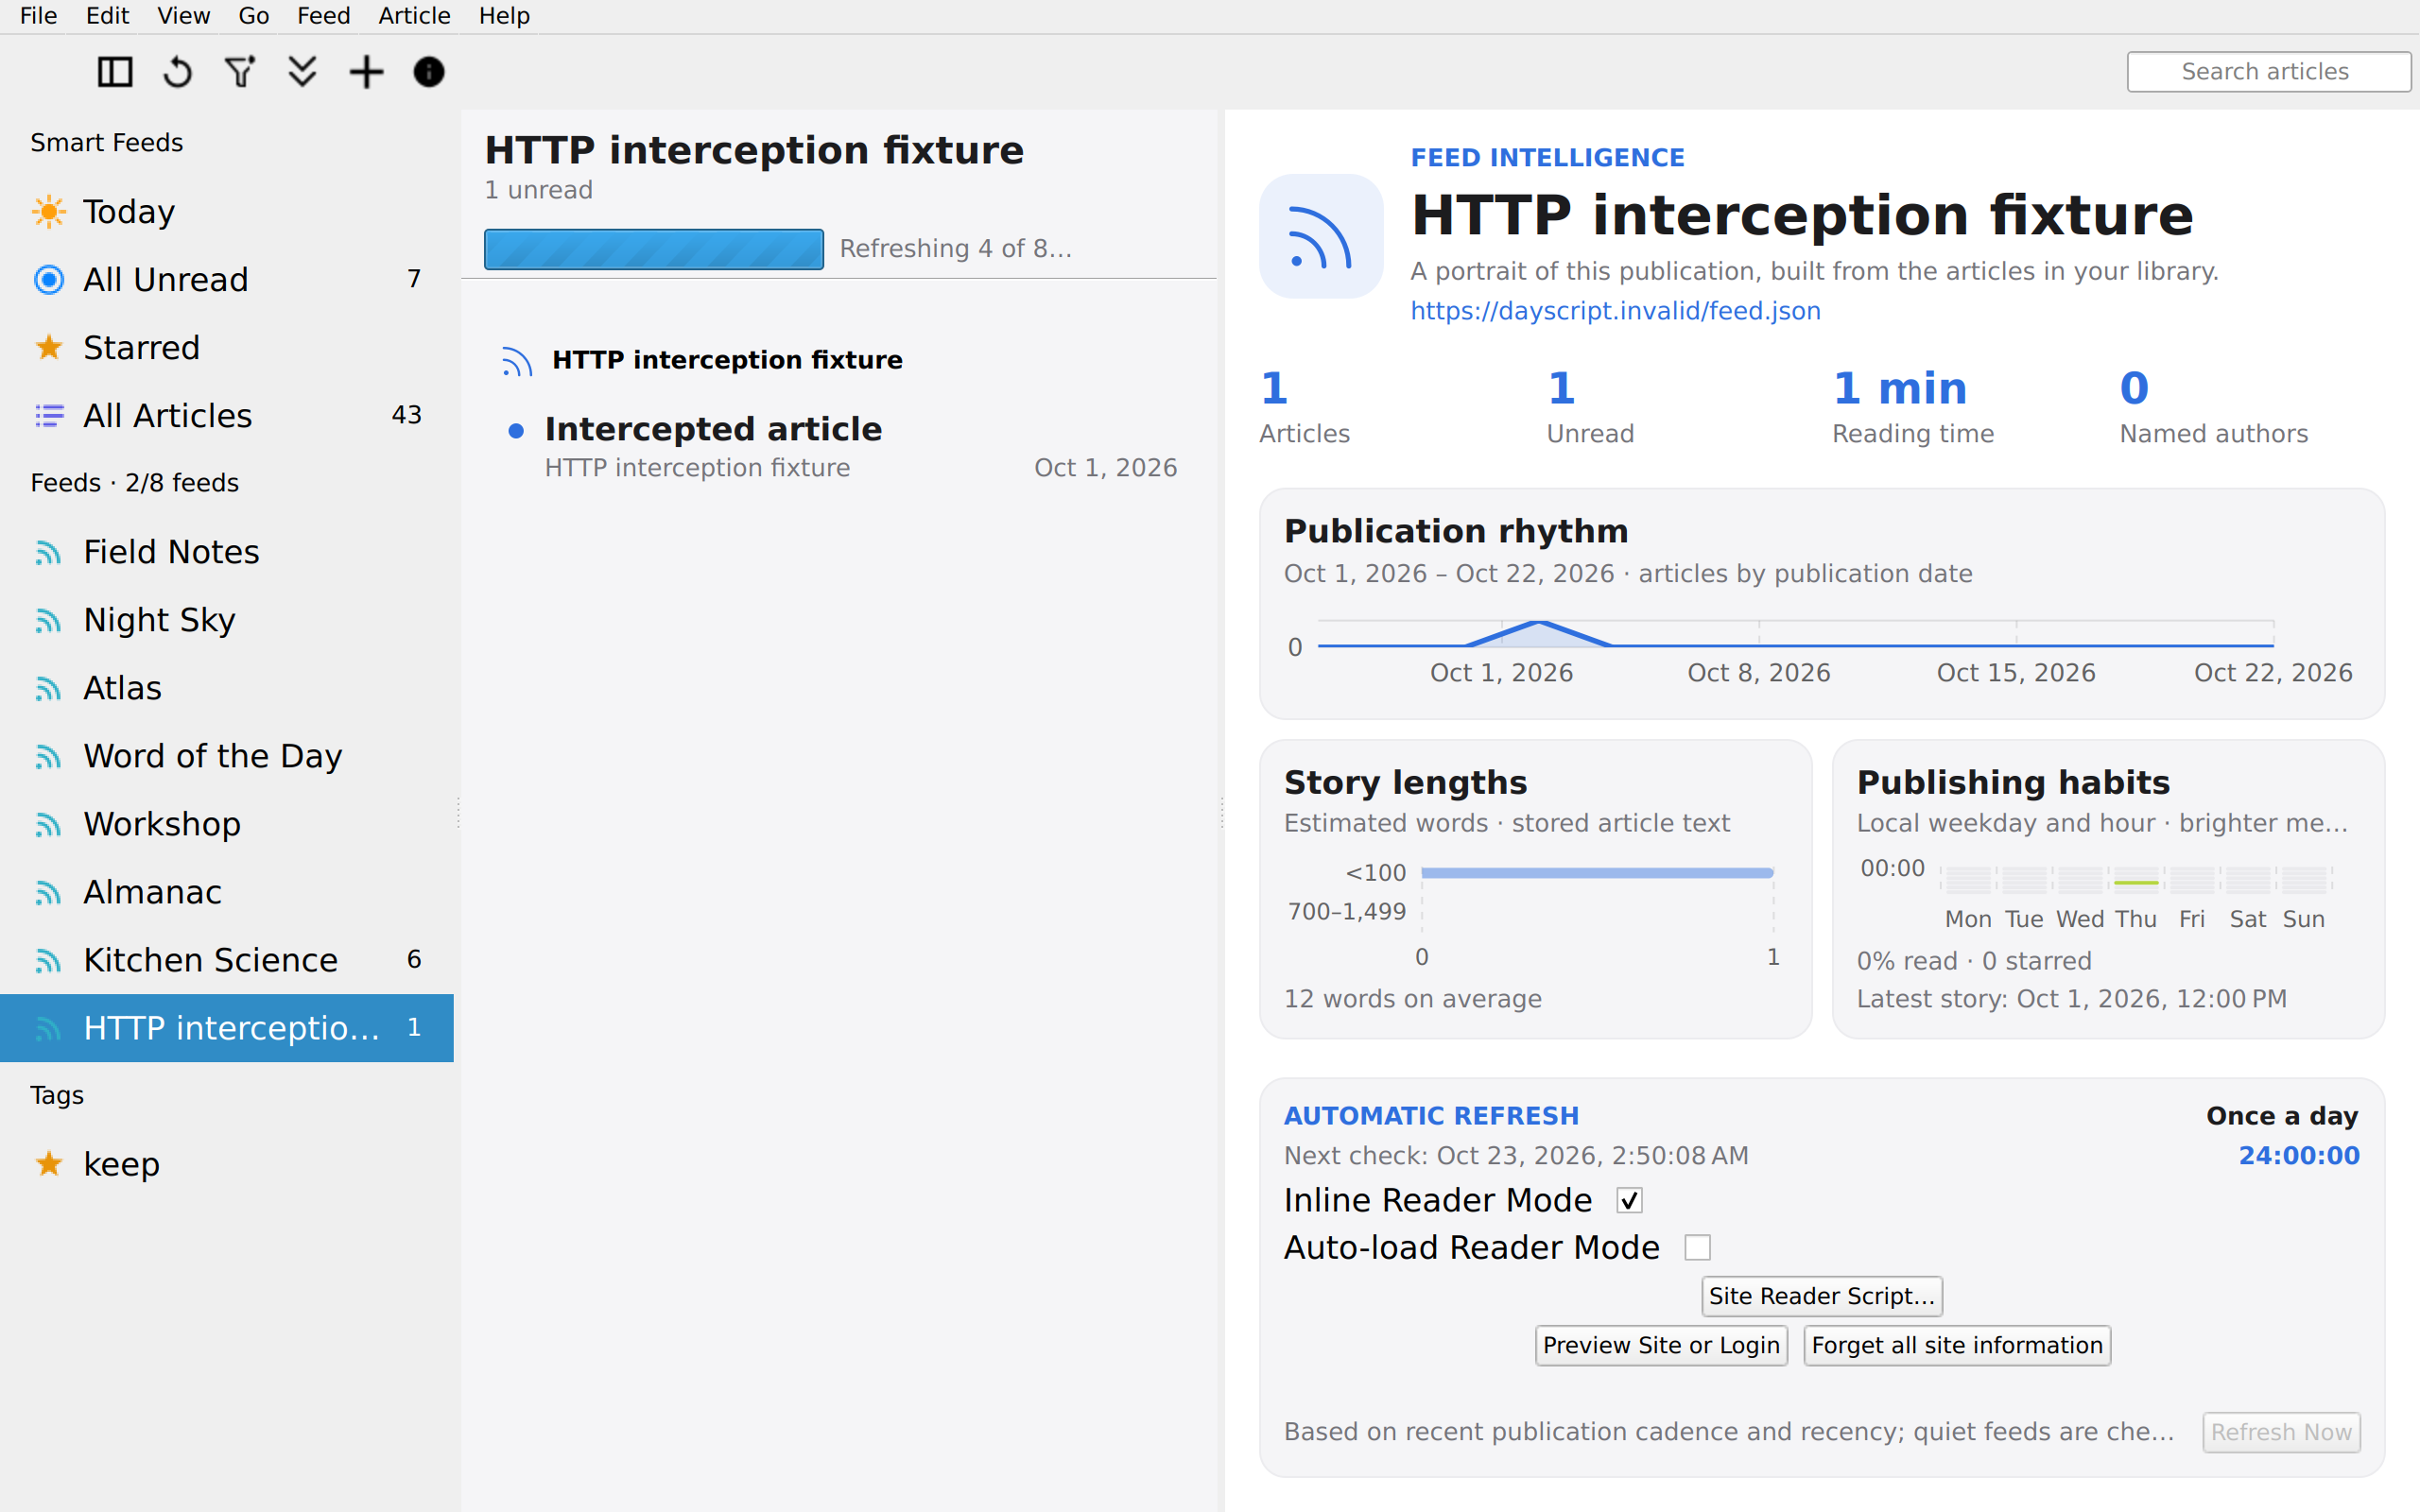This screenshot has width=2420, height=1512.
Task: Click the refreshing progress bar
Action: [654, 249]
